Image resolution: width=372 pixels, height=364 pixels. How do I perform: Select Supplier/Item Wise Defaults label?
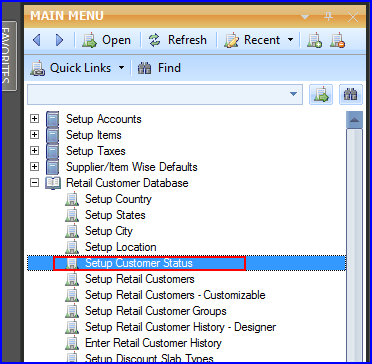tap(132, 167)
